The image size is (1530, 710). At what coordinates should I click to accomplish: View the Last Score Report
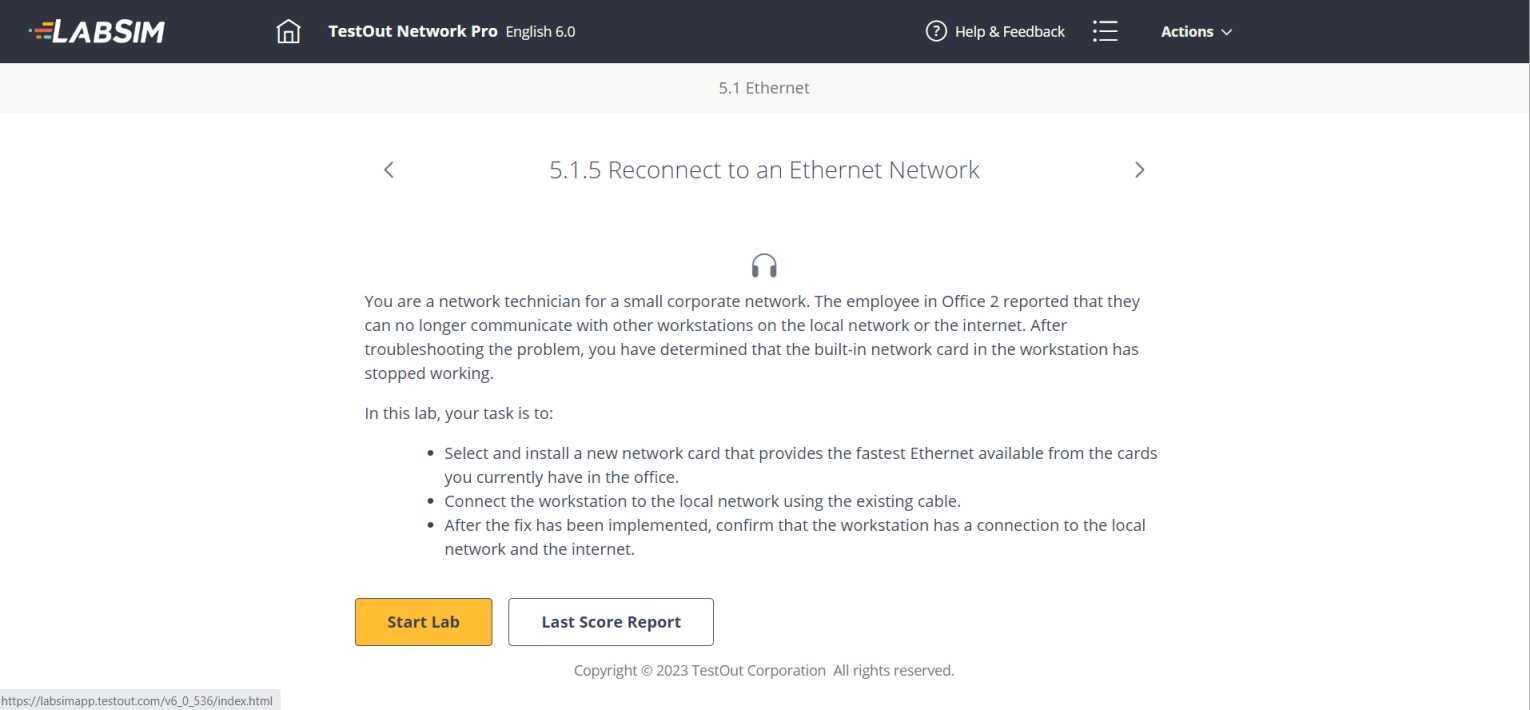pos(610,621)
